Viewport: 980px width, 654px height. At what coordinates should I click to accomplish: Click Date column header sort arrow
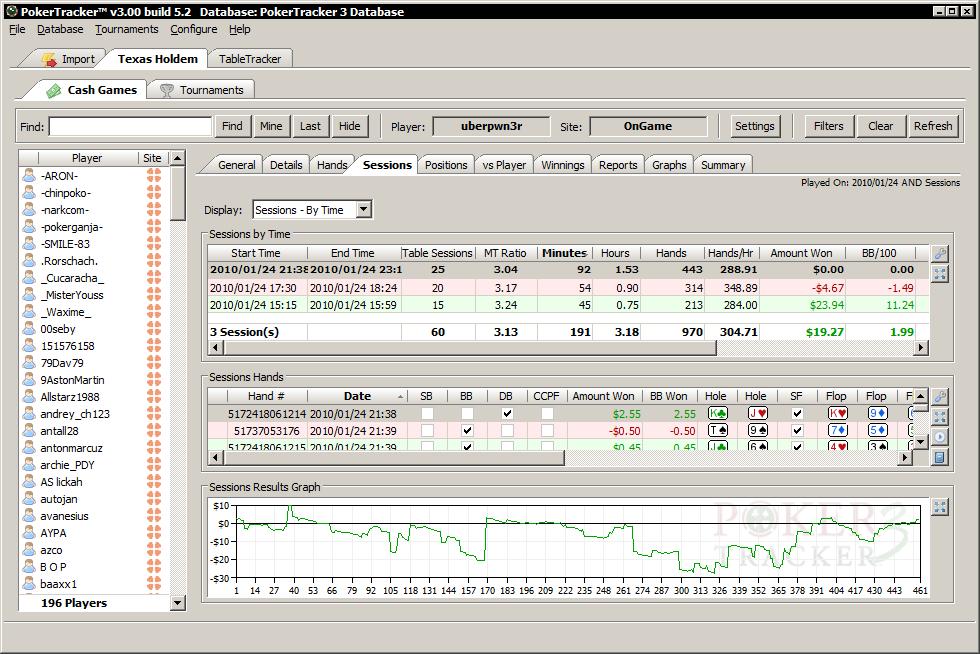400,396
